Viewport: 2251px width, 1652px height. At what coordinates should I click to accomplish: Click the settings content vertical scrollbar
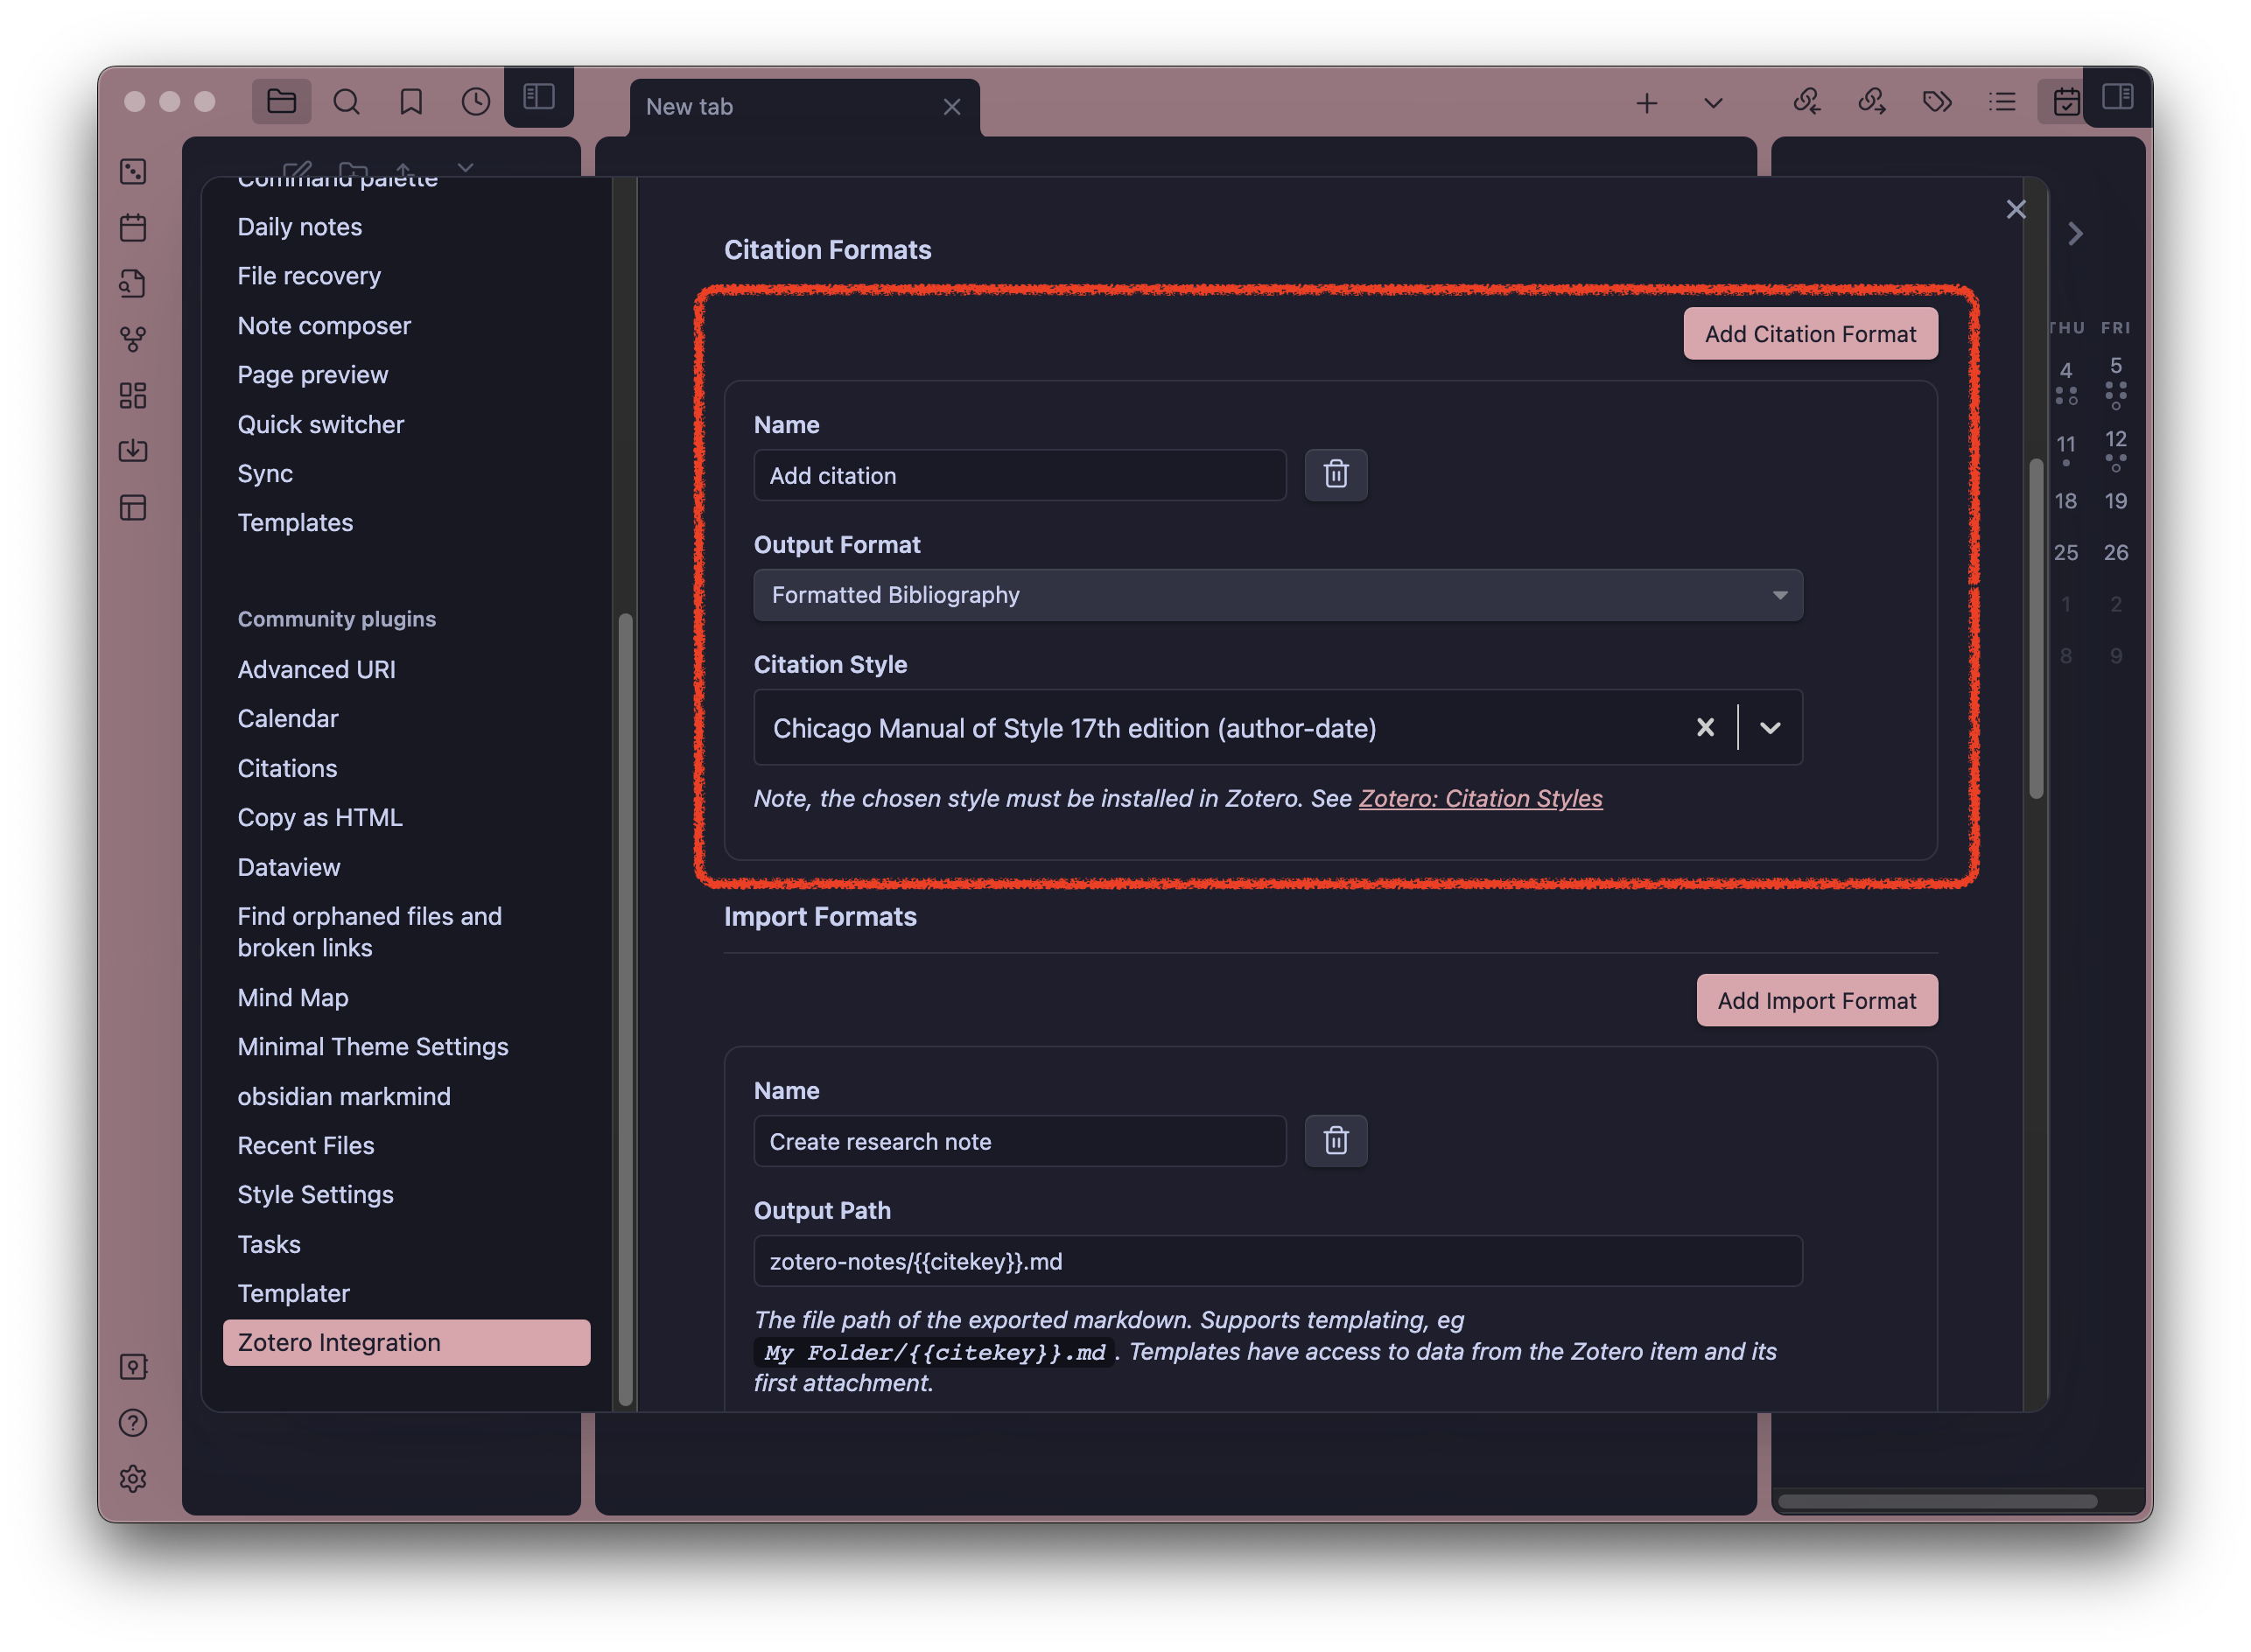point(2035,630)
